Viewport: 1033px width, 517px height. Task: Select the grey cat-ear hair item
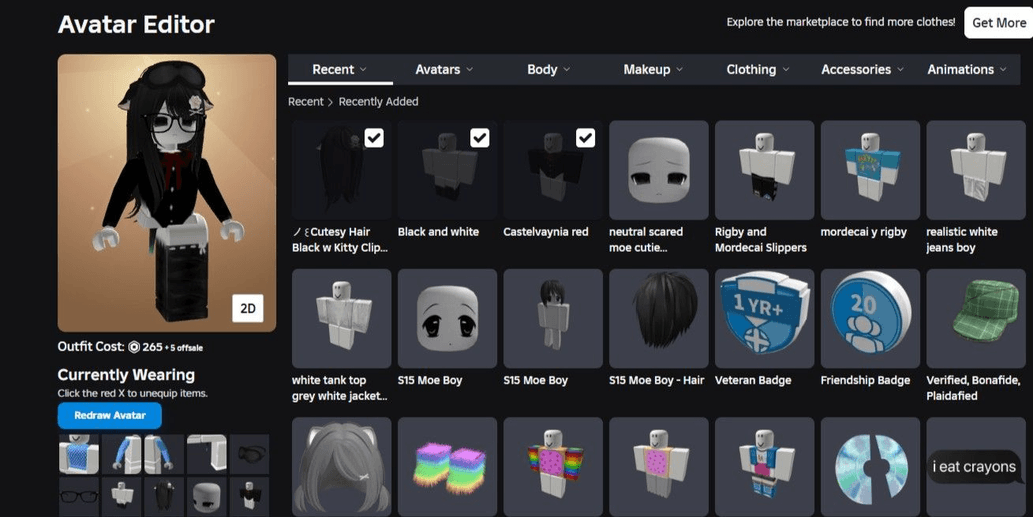pos(341,466)
